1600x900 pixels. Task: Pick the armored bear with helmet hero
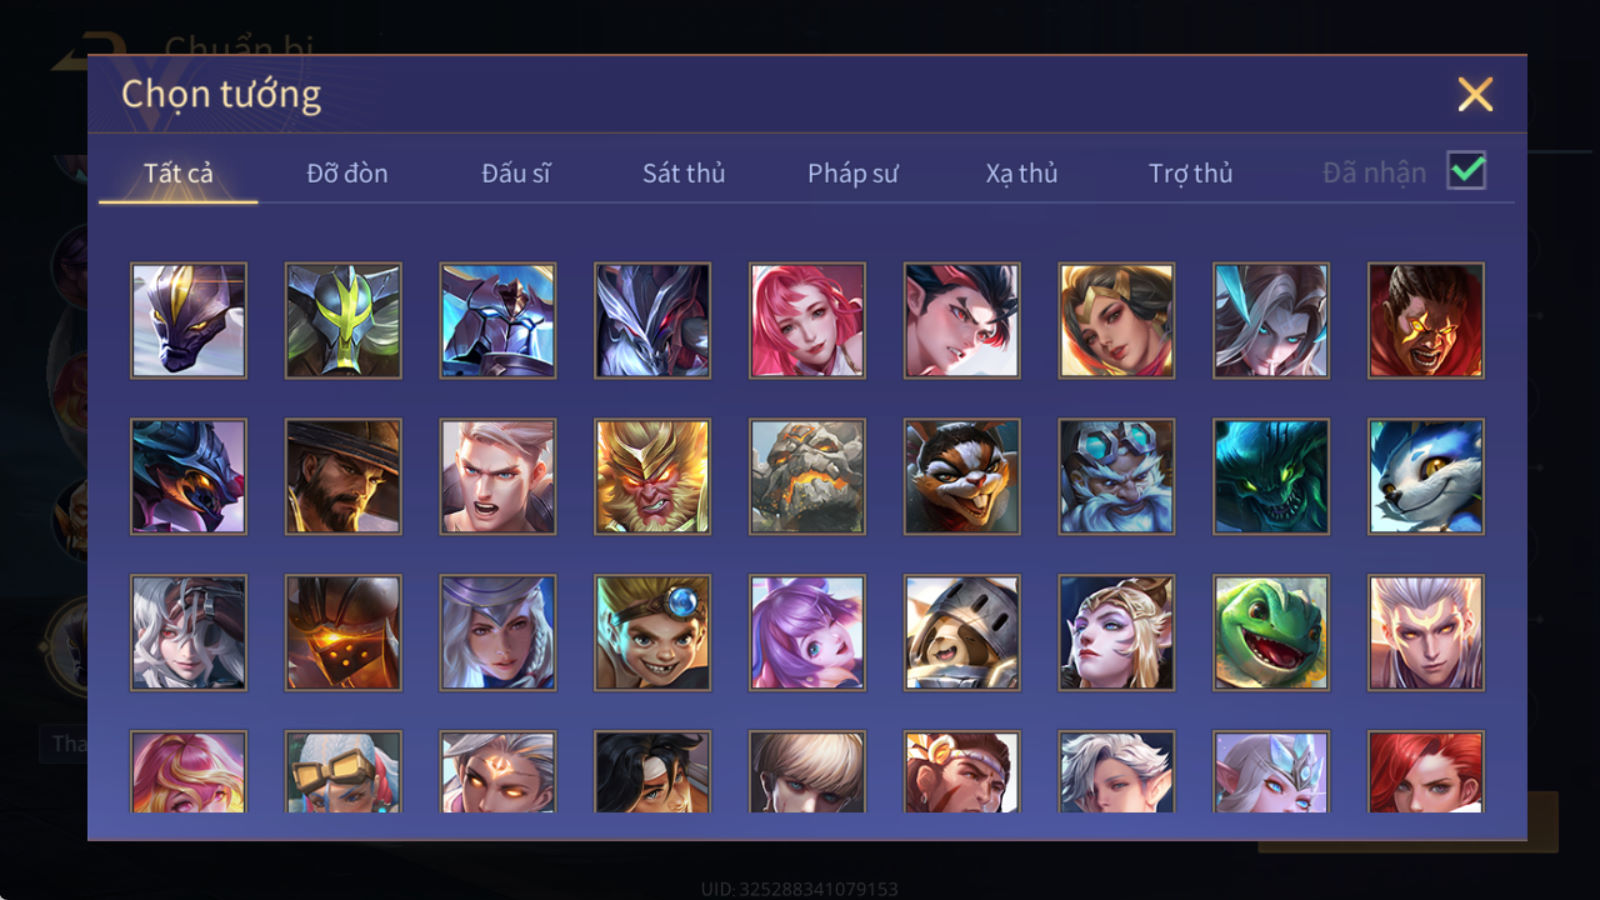tap(962, 632)
